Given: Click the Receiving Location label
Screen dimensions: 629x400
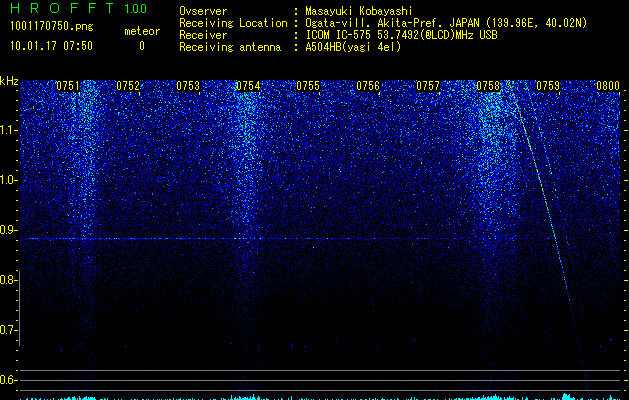Looking at the screenshot, I should tap(233, 23).
